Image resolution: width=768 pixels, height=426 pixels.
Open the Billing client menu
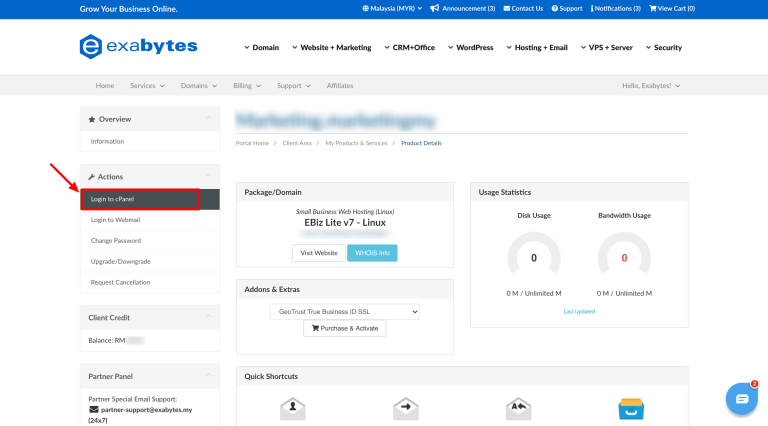[247, 86]
